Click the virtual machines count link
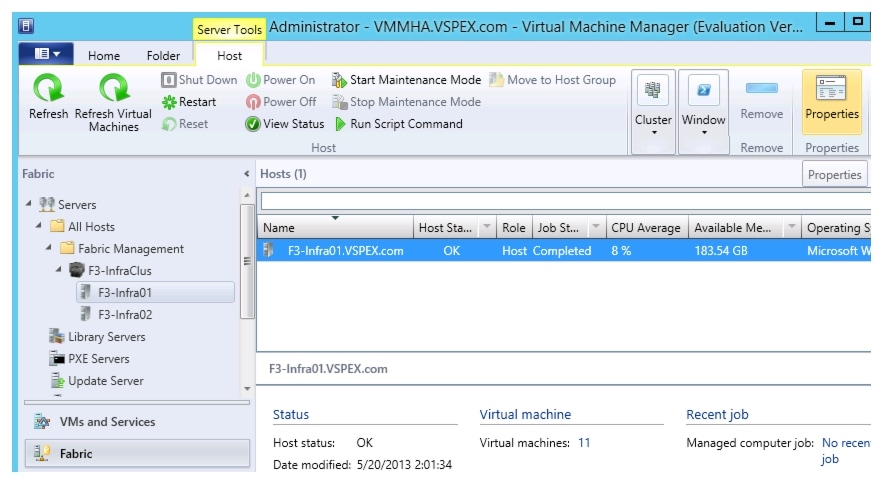The image size is (884, 485). [x=584, y=442]
